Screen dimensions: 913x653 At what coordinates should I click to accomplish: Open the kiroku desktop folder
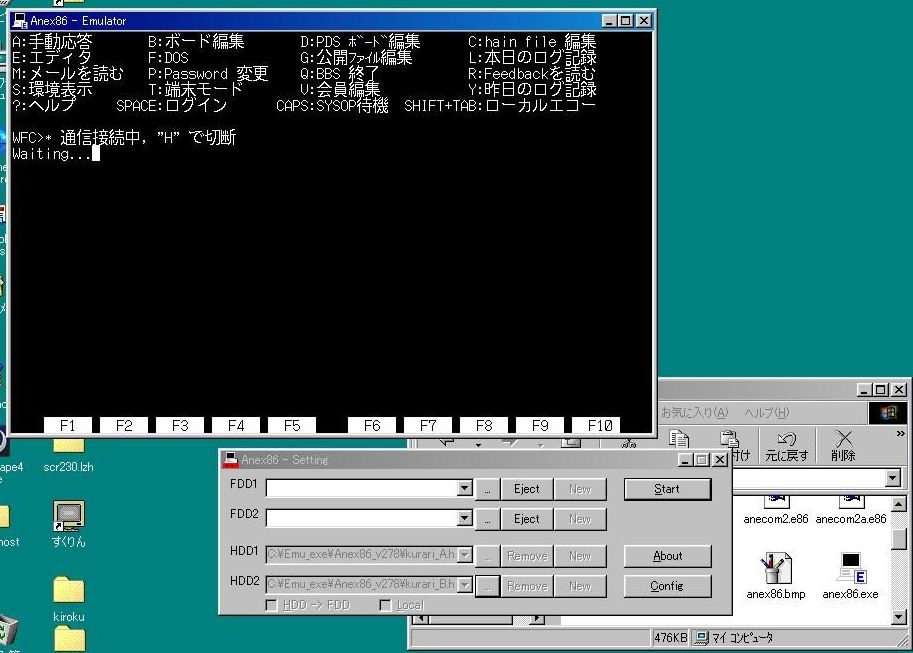click(x=69, y=598)
